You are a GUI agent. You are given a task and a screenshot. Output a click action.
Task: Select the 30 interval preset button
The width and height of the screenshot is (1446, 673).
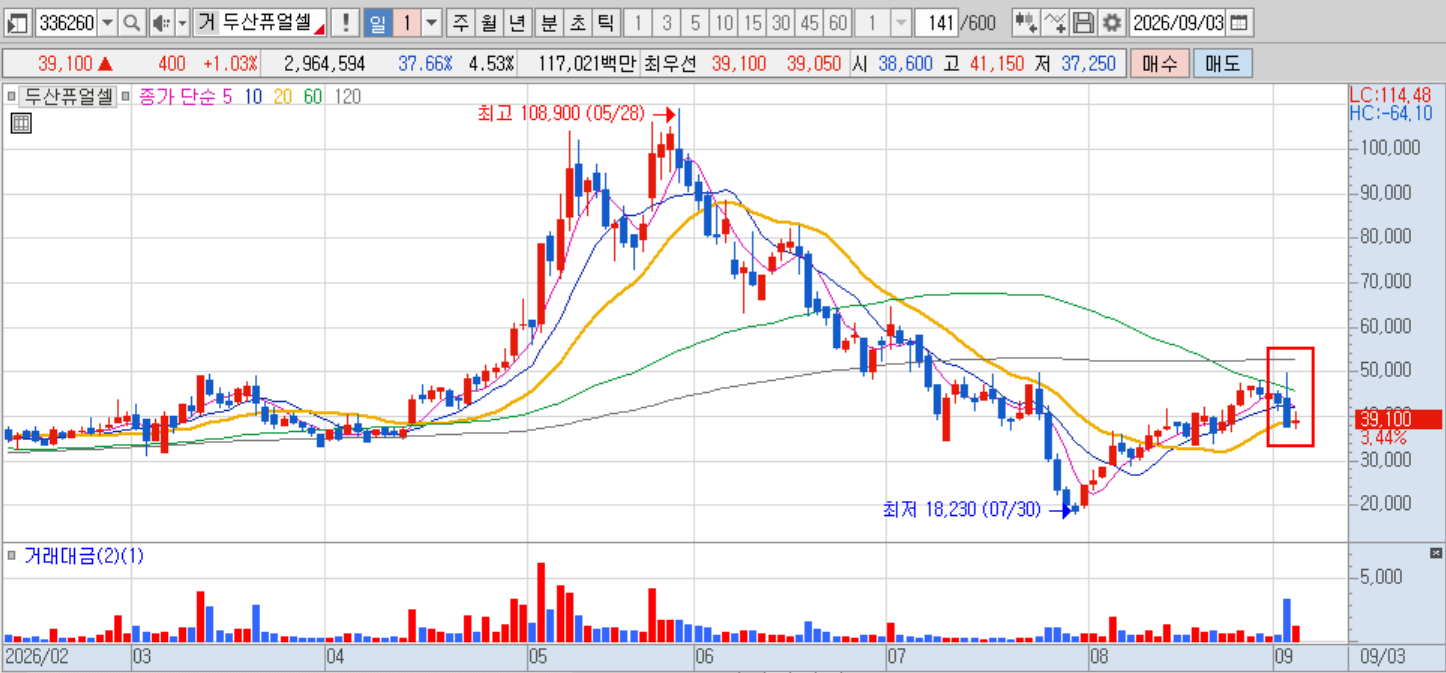tap(782, 23)
